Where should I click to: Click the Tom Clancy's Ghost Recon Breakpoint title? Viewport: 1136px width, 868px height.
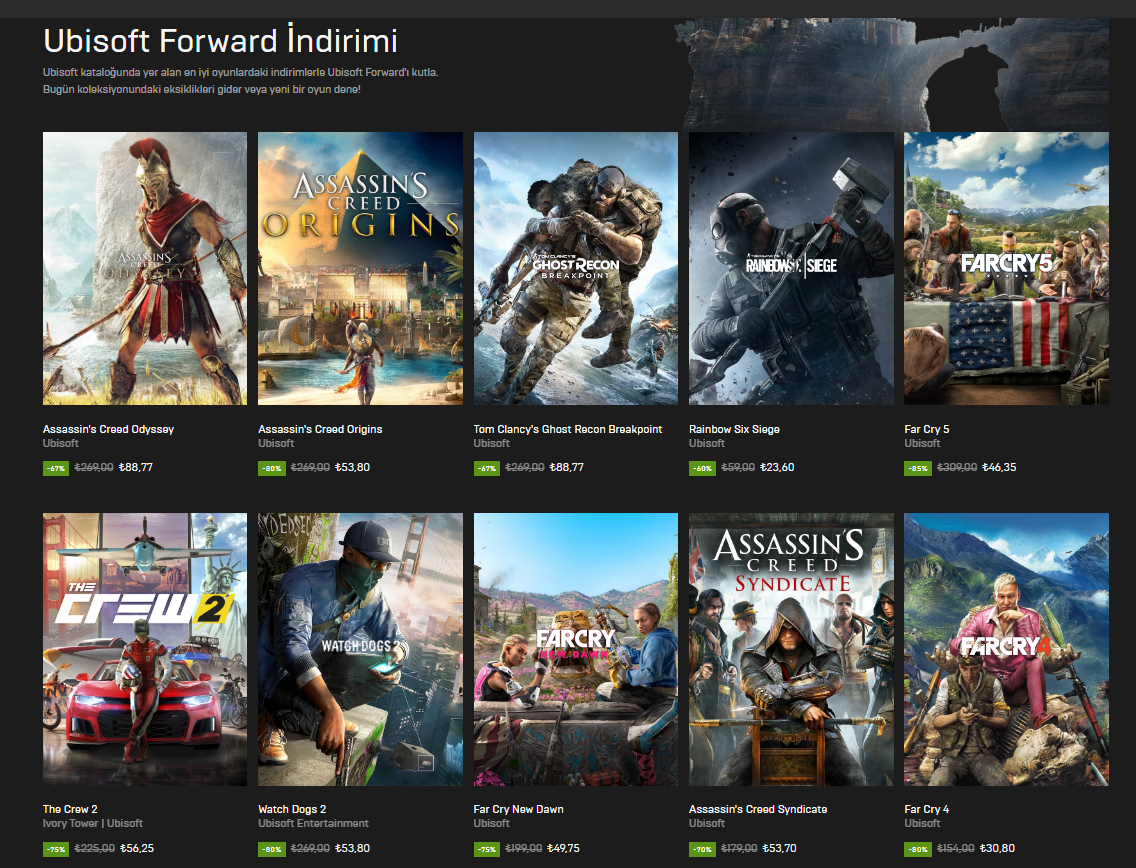point(568,429)
